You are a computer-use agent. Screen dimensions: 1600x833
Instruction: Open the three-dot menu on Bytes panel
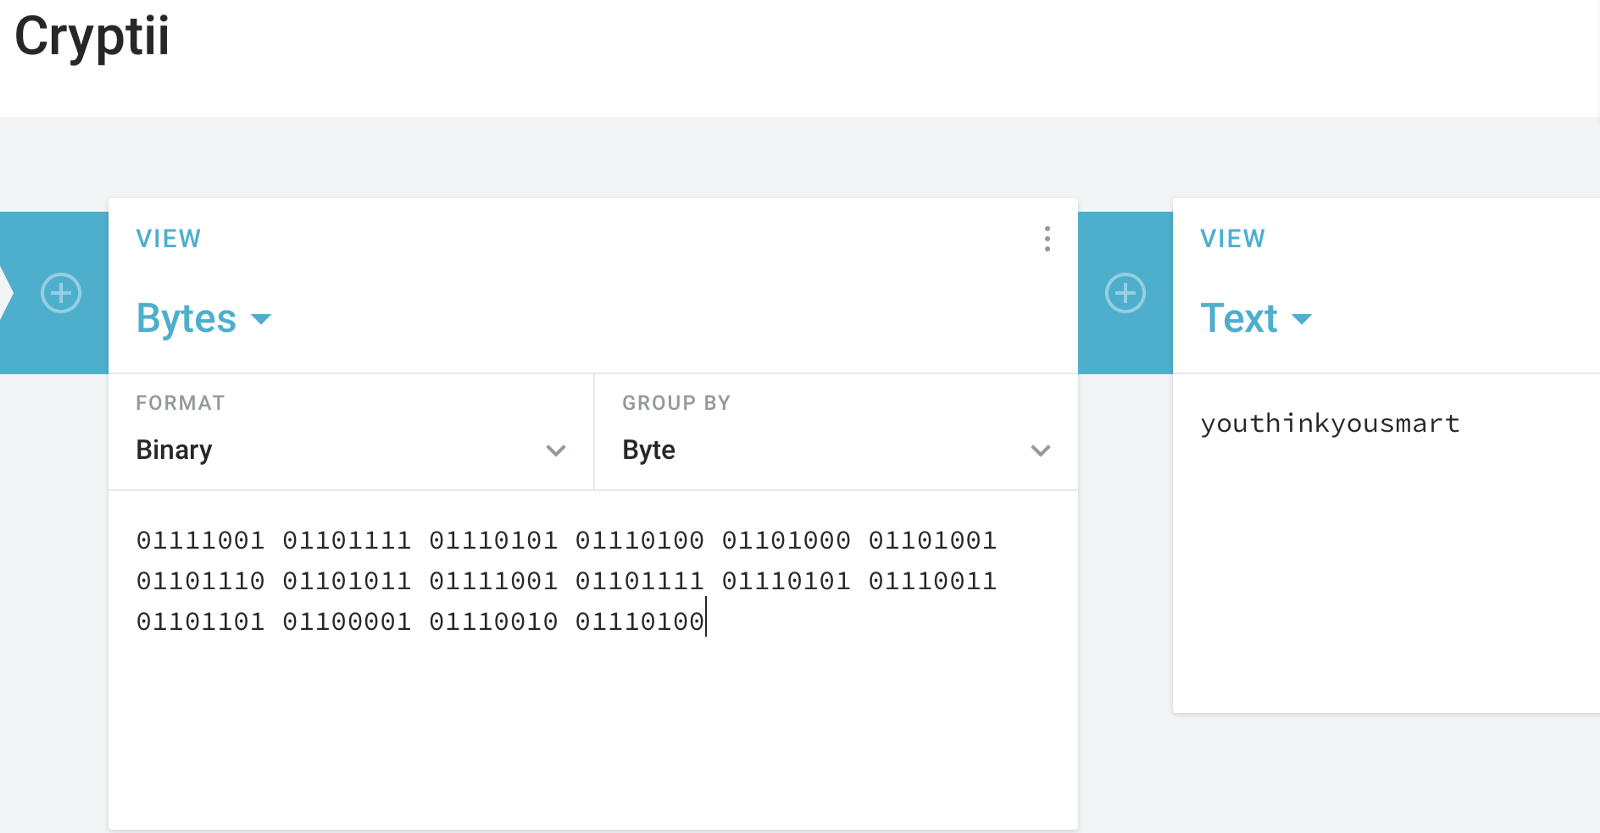coord(1047,239)
